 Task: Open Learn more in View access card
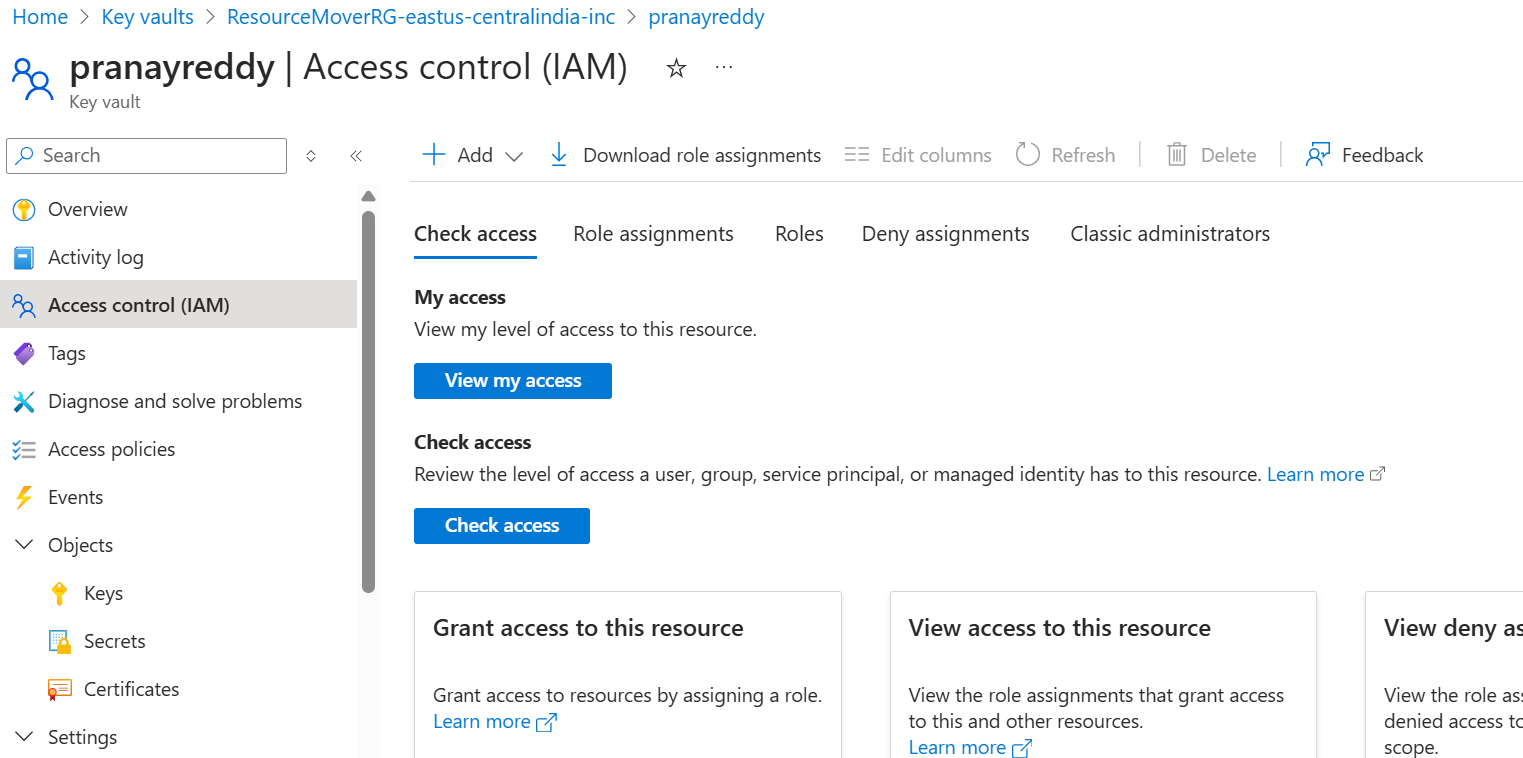coord(957,748)
